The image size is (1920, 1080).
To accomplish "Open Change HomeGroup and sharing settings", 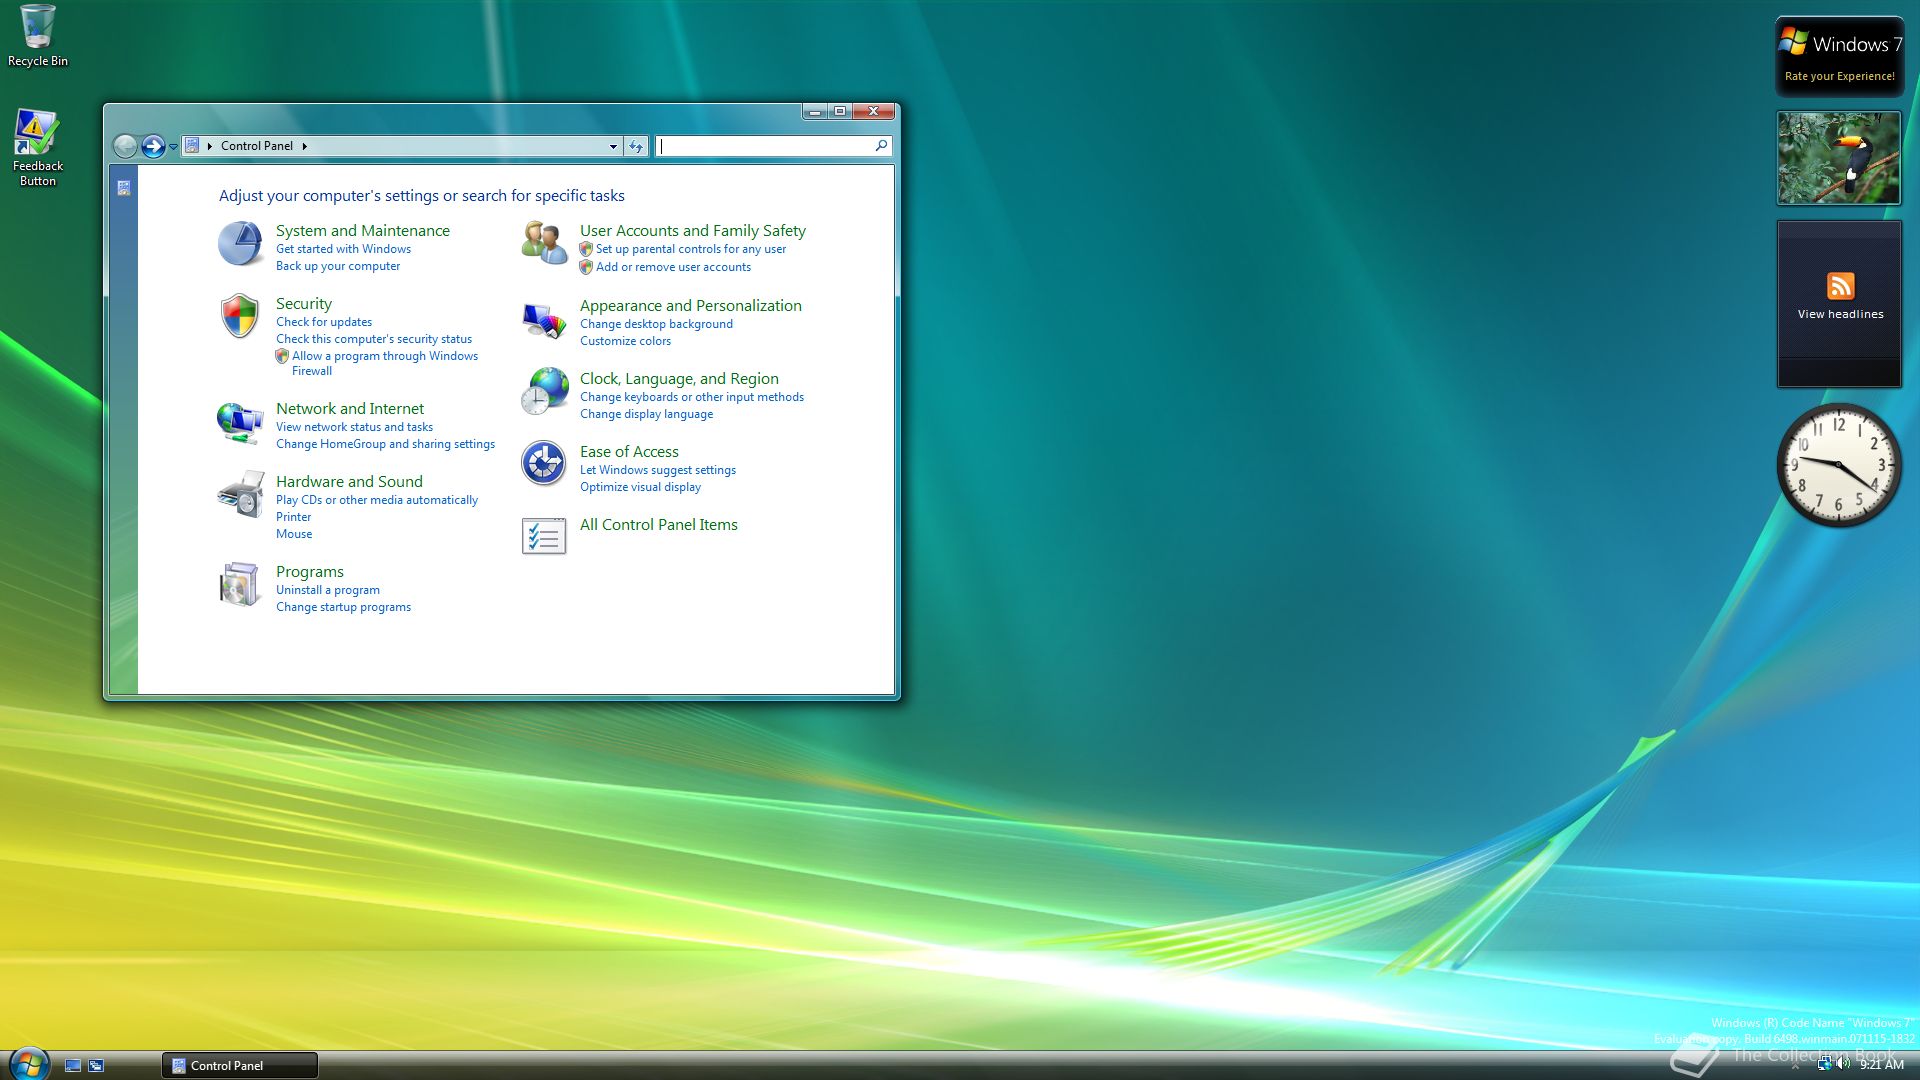I will 385,444.
